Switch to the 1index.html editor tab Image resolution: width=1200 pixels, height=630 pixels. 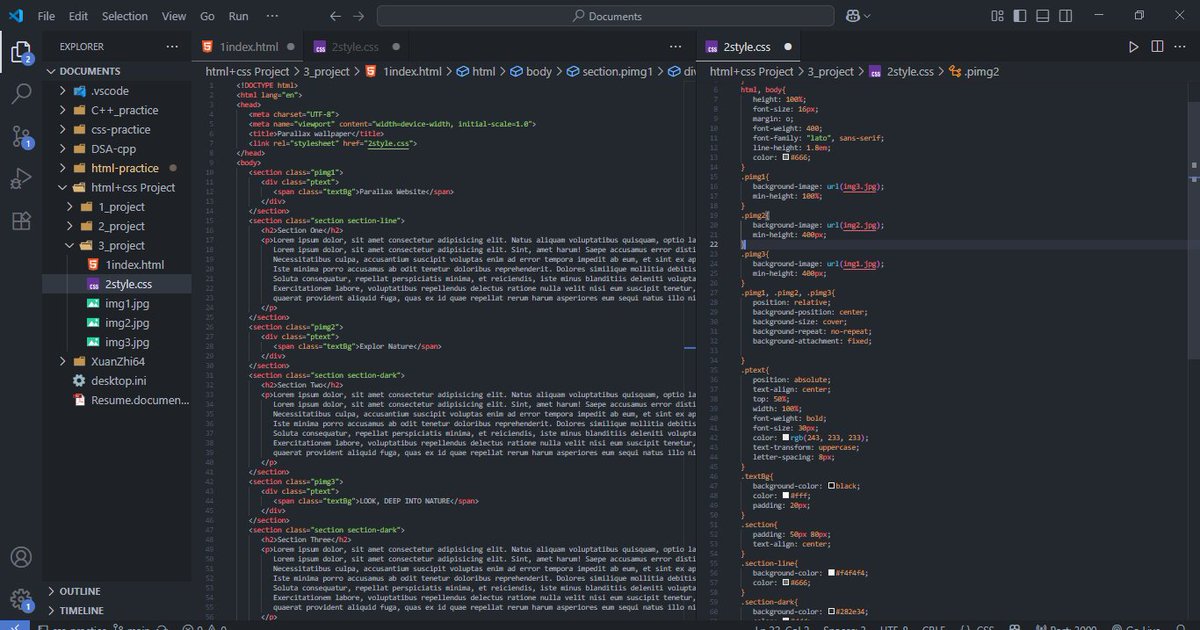[x=248, y=47]
